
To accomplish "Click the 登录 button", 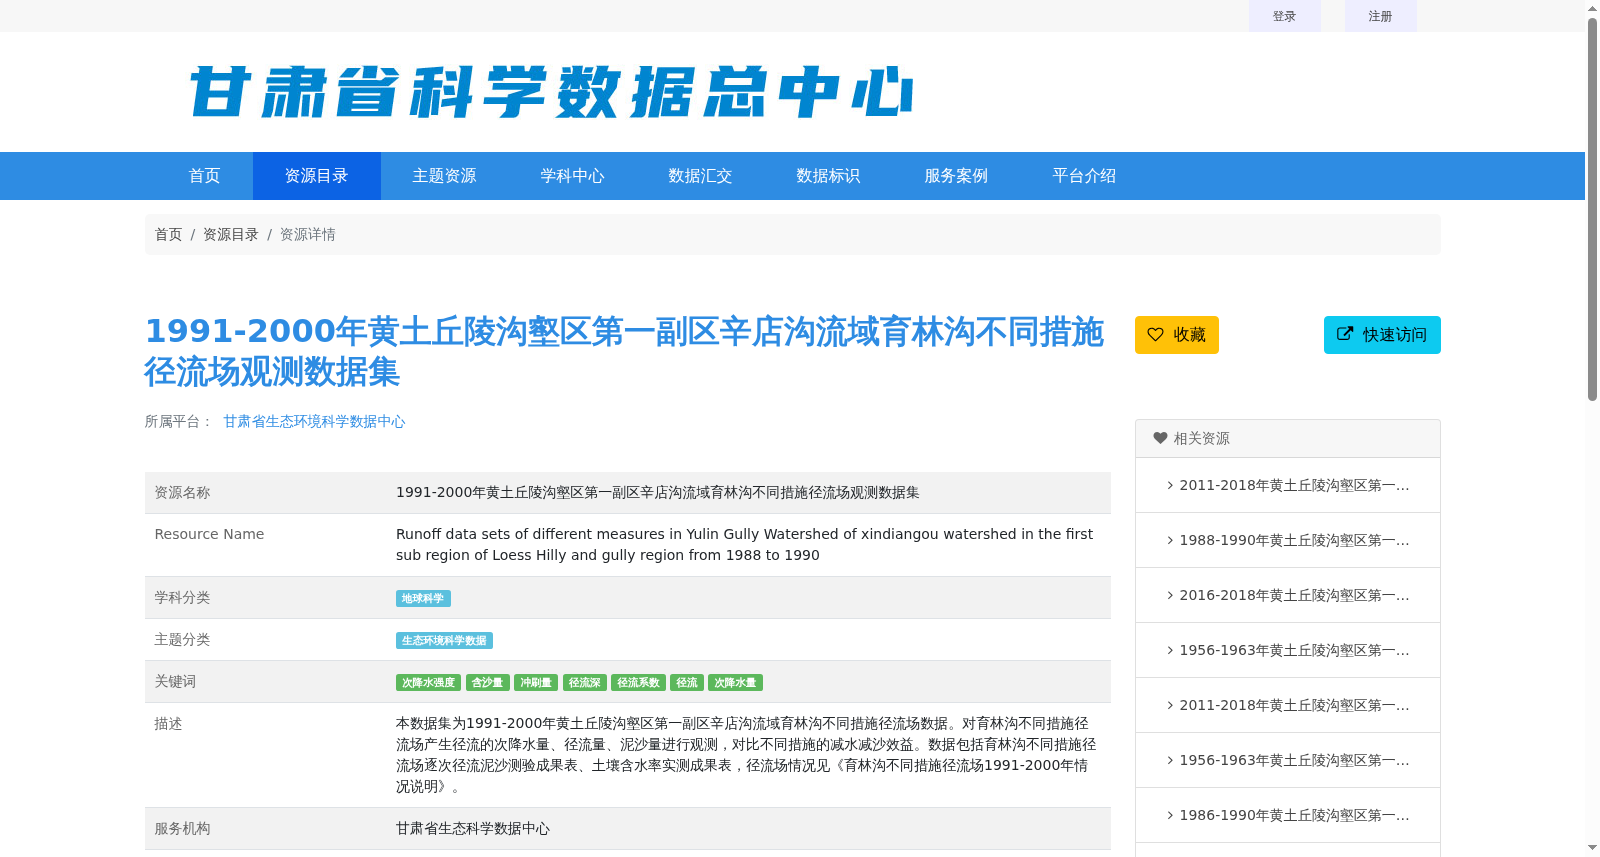I will pyautogui.click(x=1285, y=16).
